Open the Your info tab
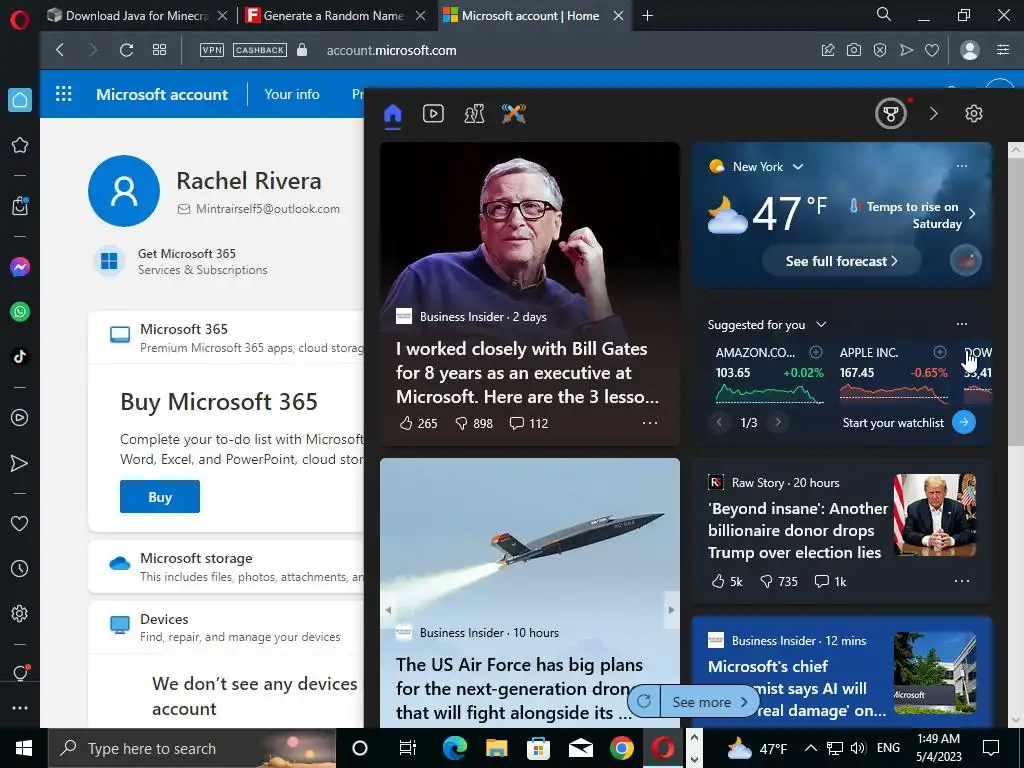The height and width of the screenshot is (768, 1024). (291, 94)
